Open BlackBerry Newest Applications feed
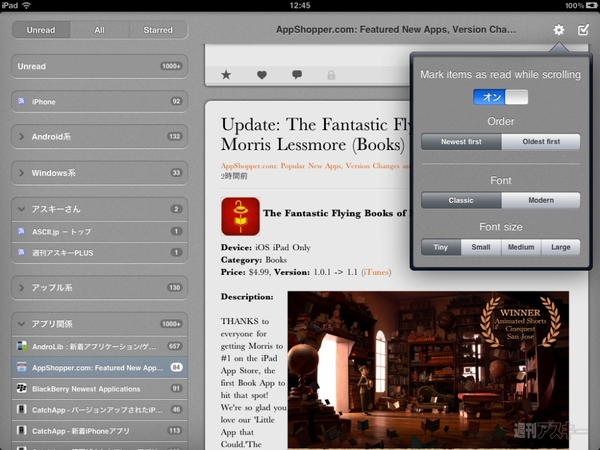 pos(99,388)
